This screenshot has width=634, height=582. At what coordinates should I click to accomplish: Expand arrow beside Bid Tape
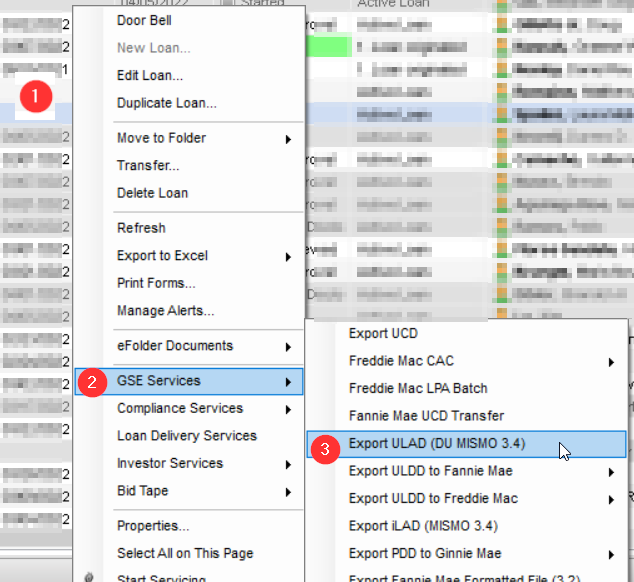coord(288,492)
